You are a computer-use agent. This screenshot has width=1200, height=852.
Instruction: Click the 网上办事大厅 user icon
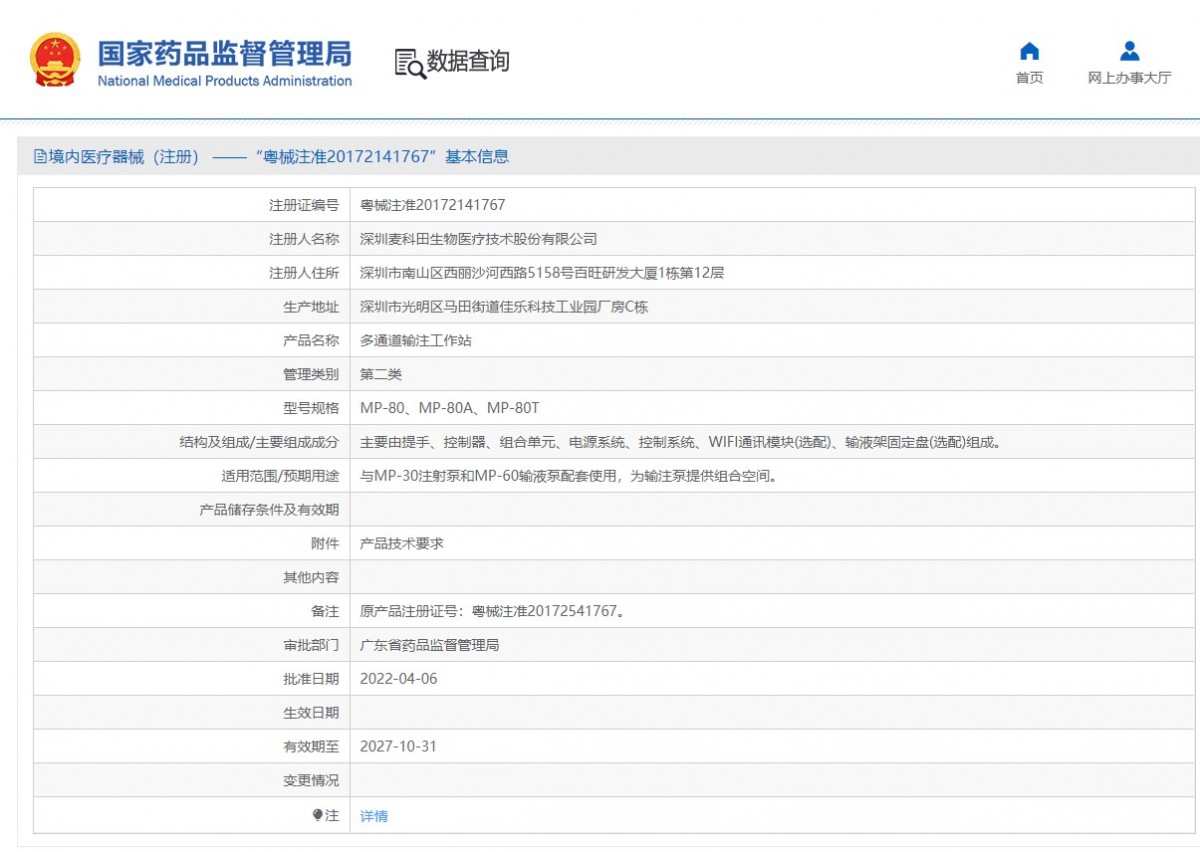1129,51
